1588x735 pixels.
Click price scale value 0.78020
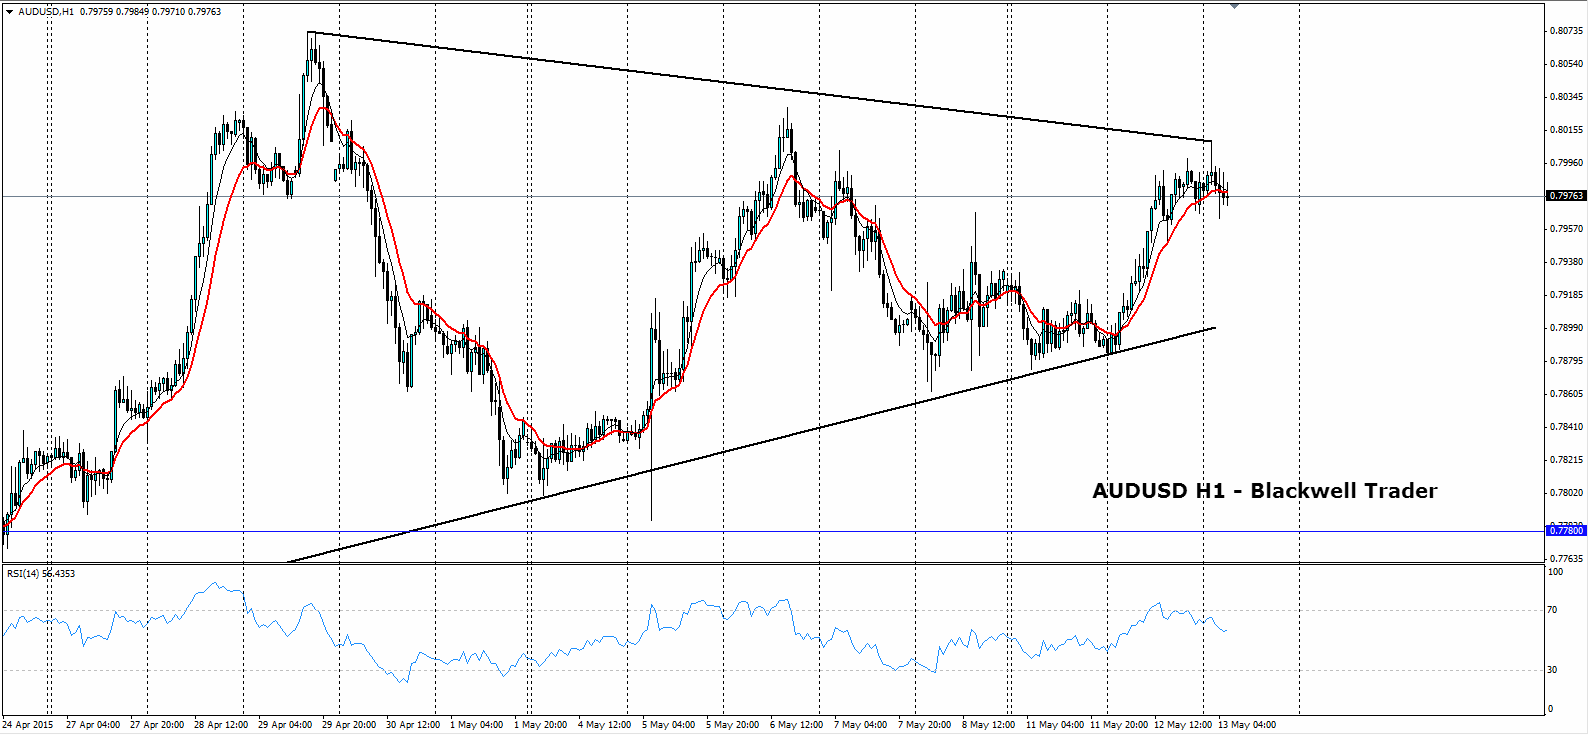pyautogui.click(x=1566, y=493)
